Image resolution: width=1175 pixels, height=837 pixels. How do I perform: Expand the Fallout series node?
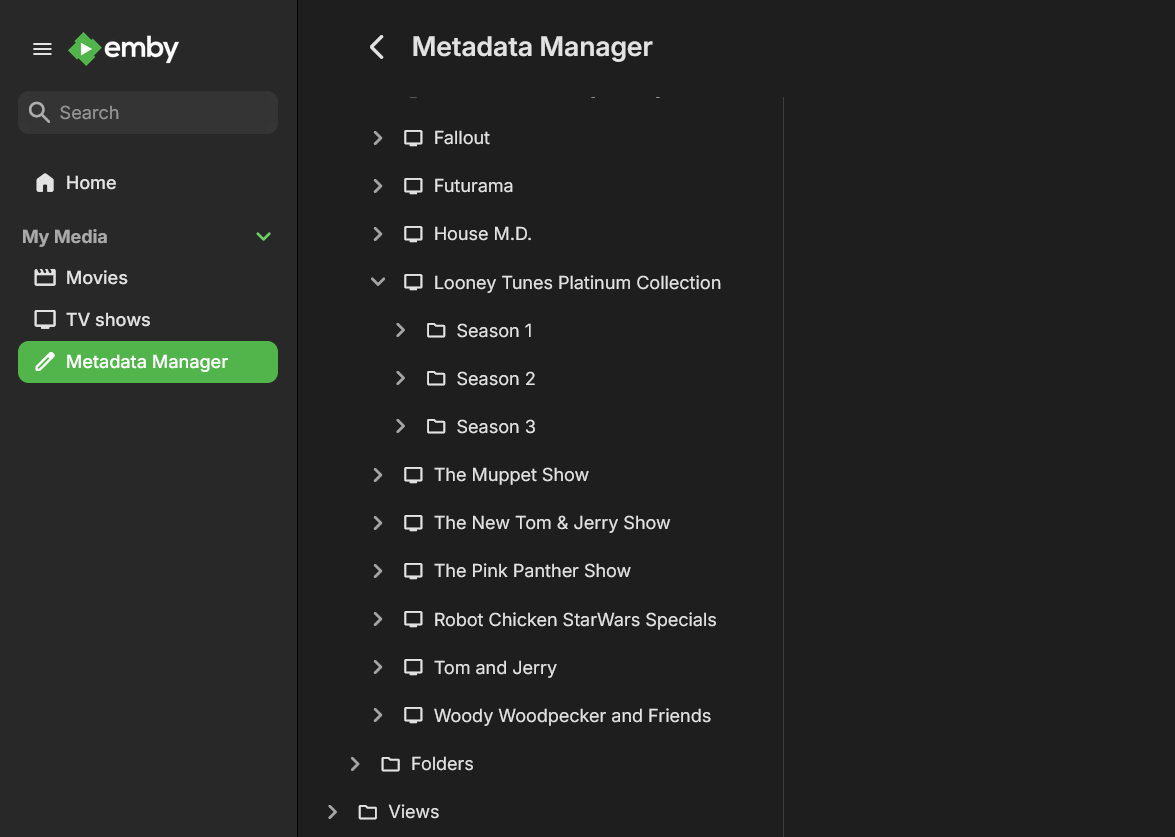[x=378, y=138]
